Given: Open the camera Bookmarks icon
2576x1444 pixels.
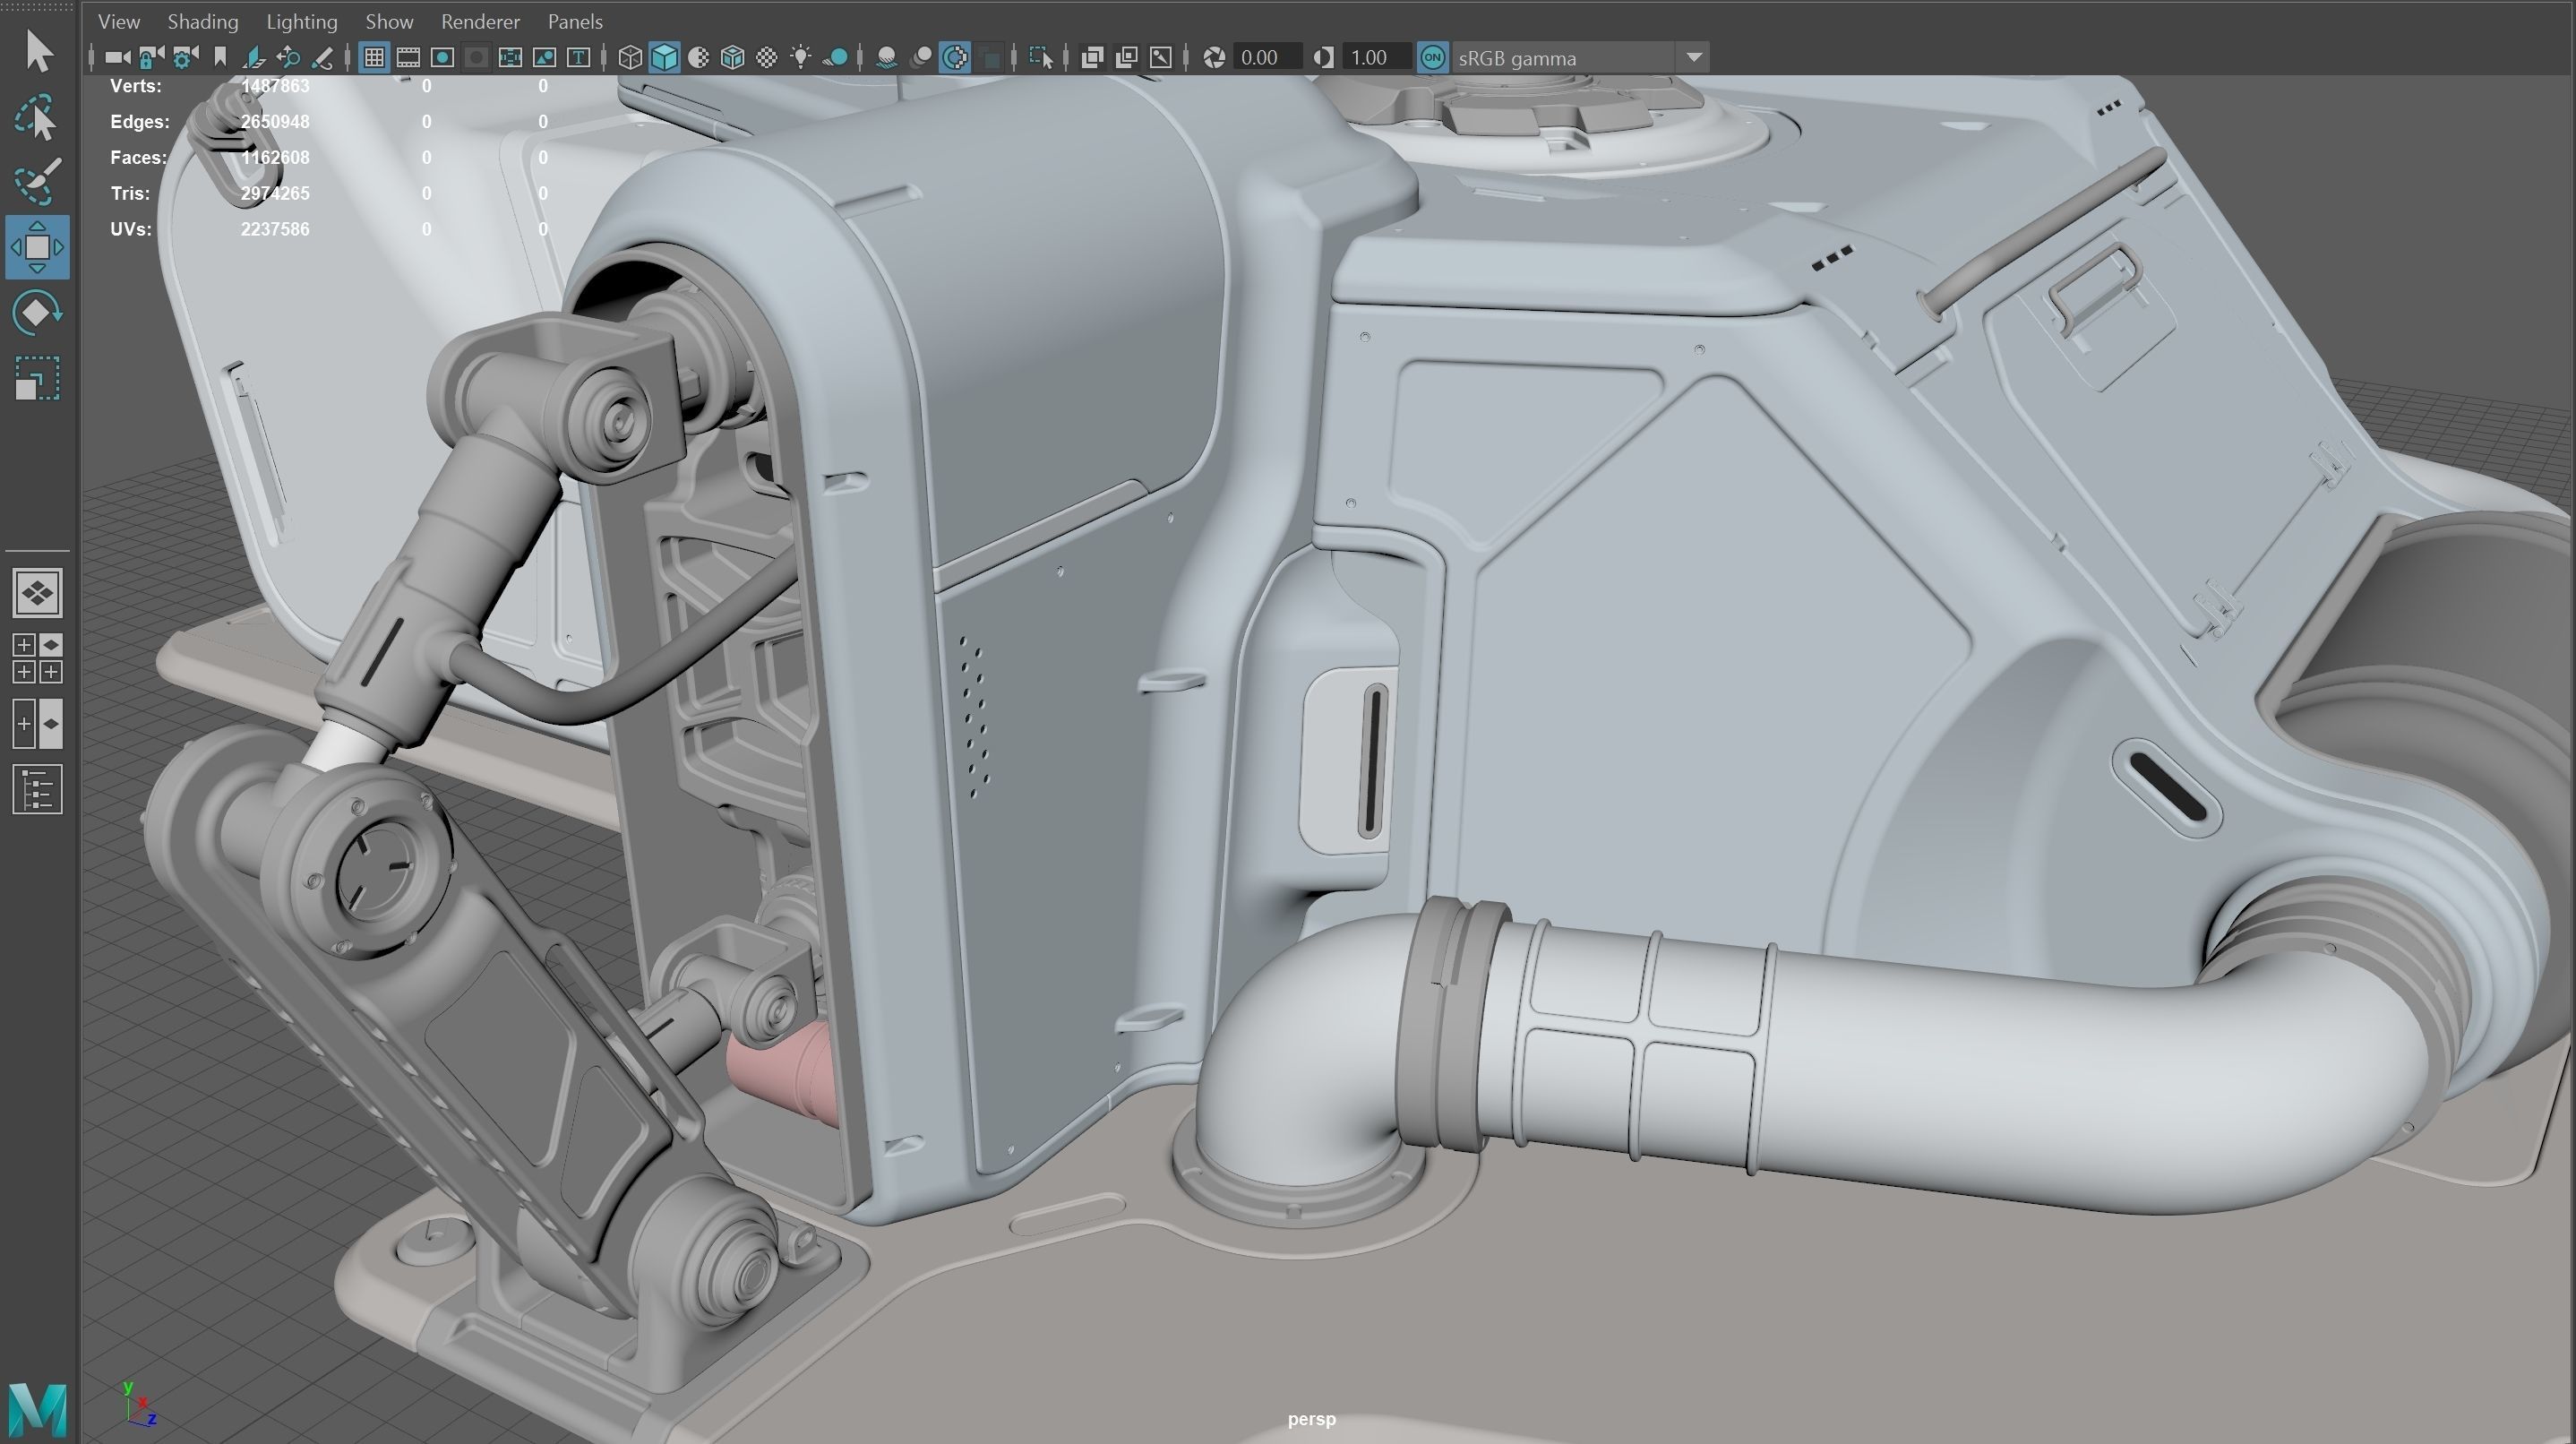Looking at the screenshot, I should point(219,58).
